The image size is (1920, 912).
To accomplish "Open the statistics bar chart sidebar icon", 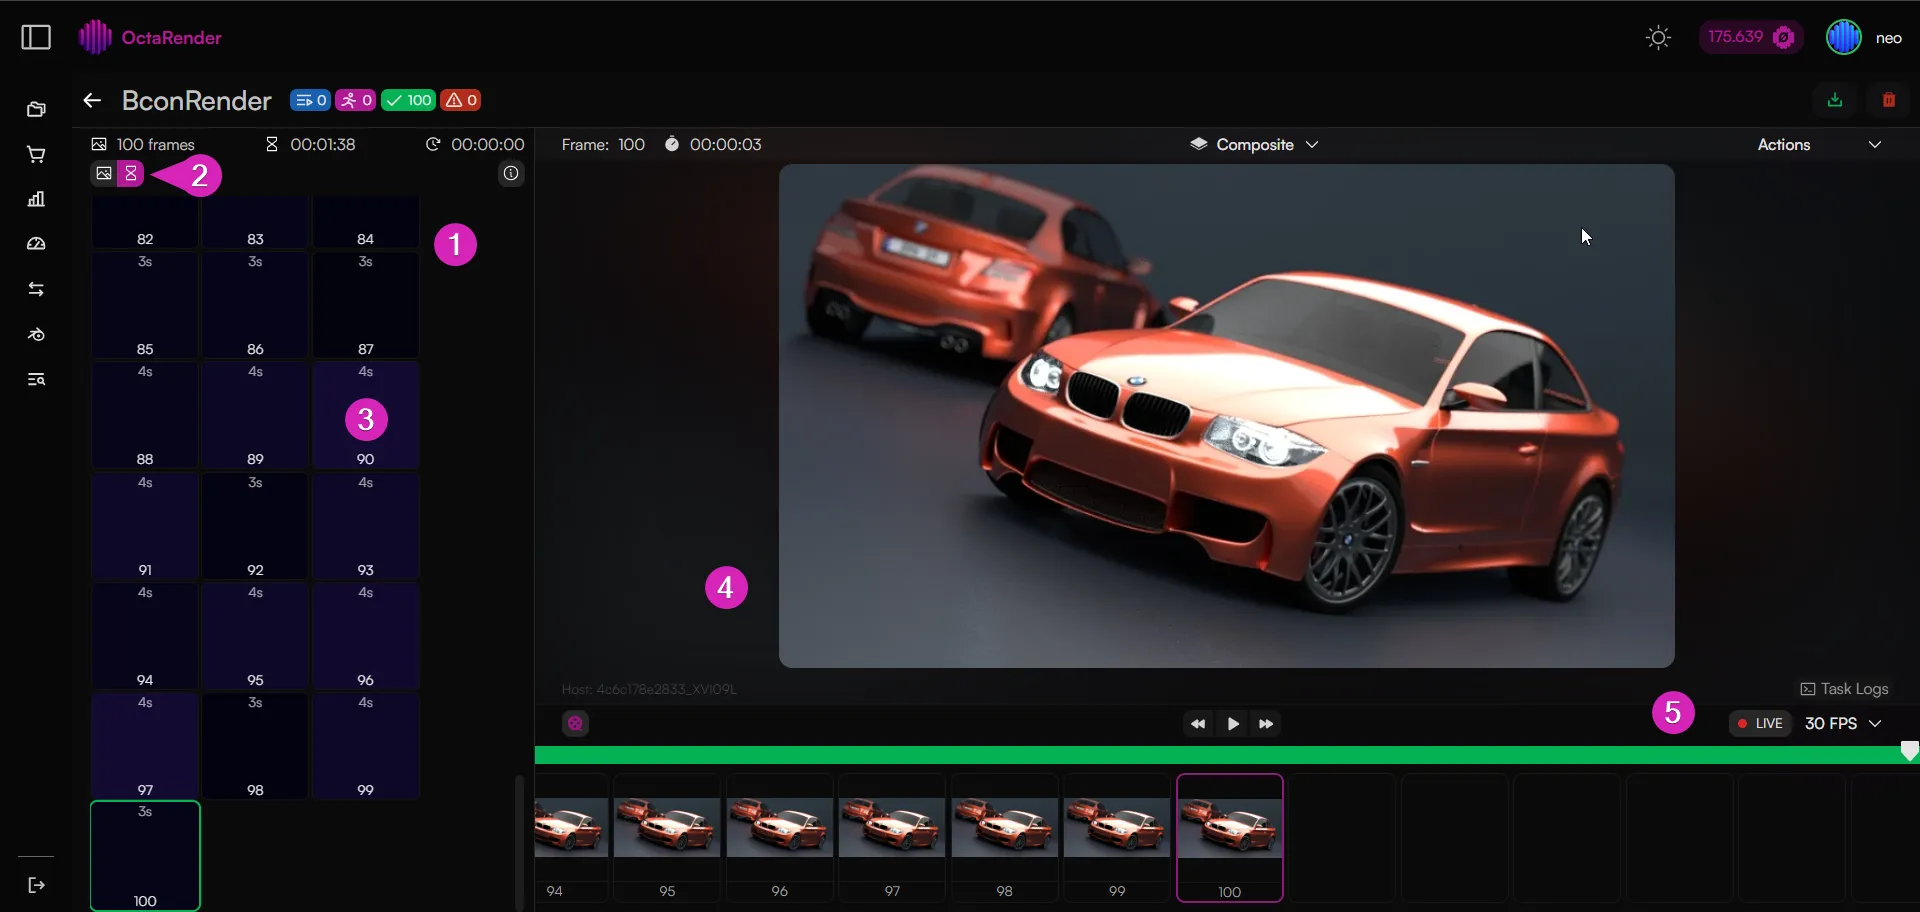I will [x=36, y=199].
